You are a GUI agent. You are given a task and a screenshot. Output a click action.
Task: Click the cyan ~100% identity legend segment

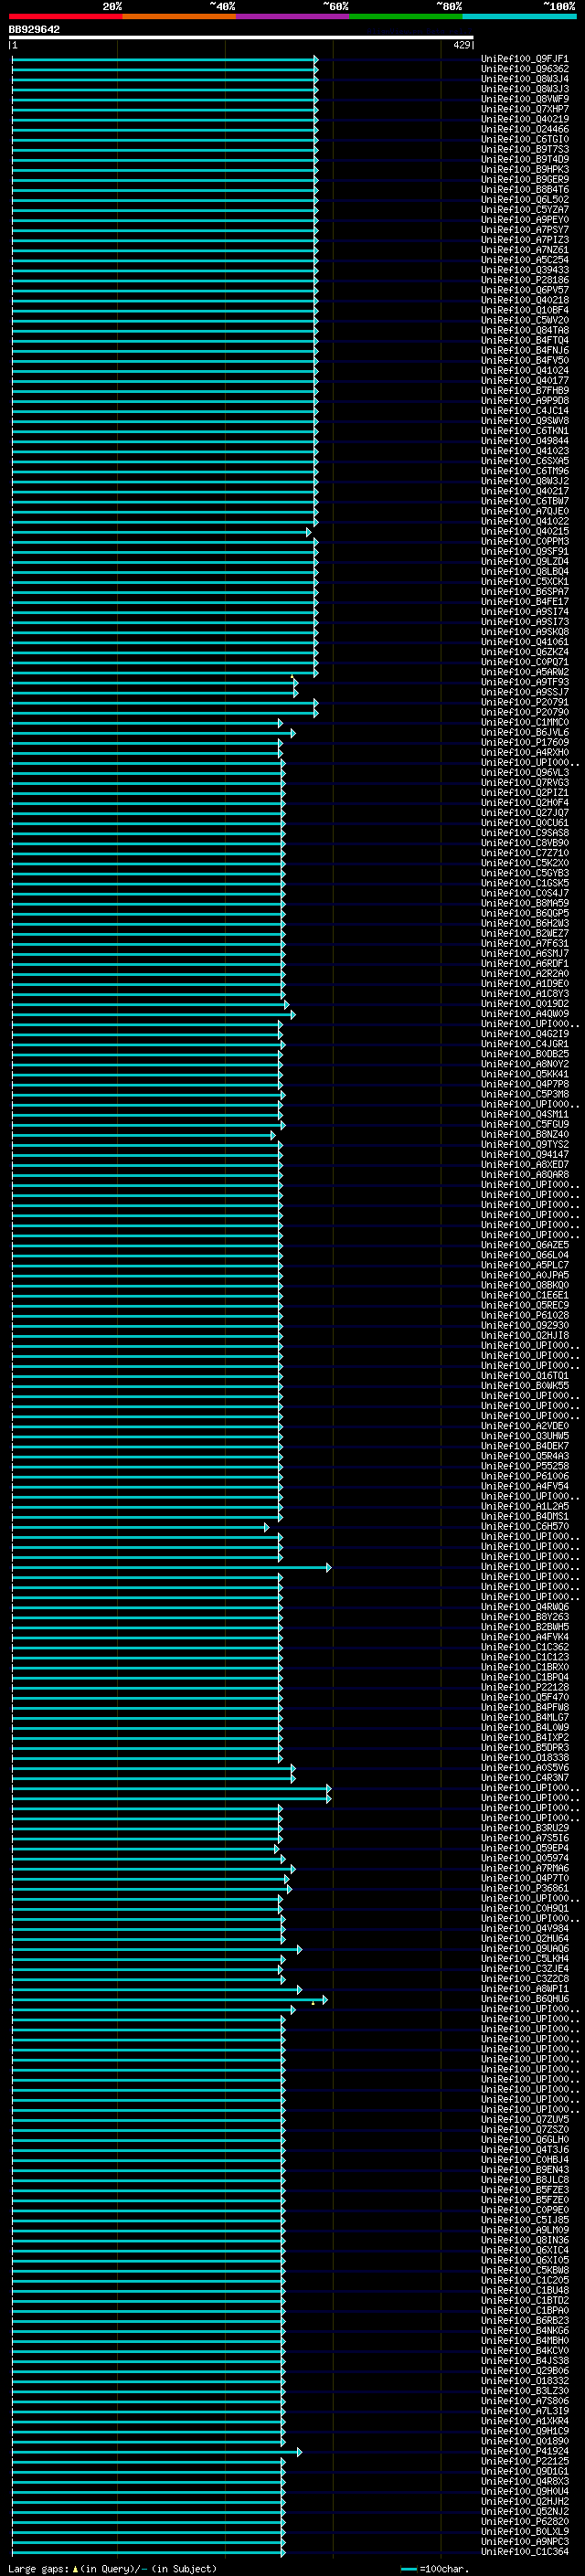(x=519, y=17)
